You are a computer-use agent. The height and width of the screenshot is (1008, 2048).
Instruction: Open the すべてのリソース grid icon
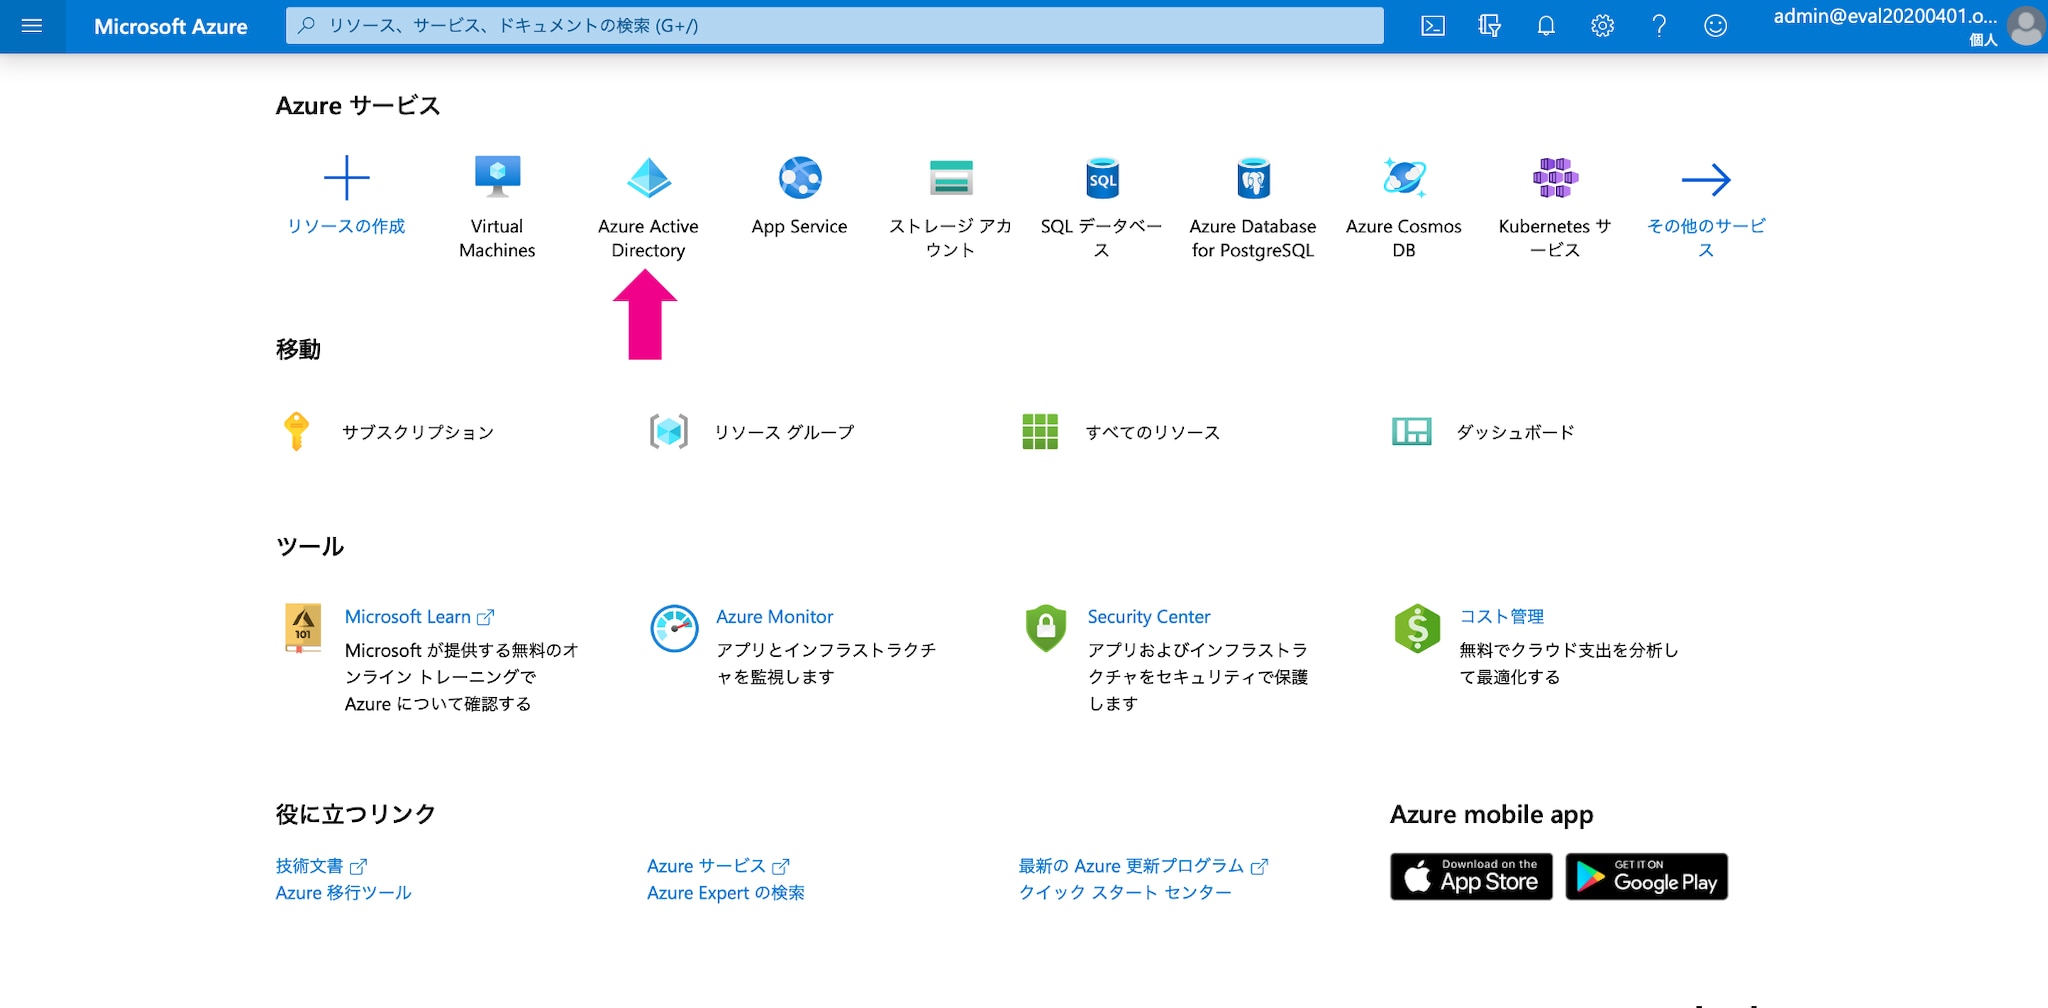[1040, 432]
